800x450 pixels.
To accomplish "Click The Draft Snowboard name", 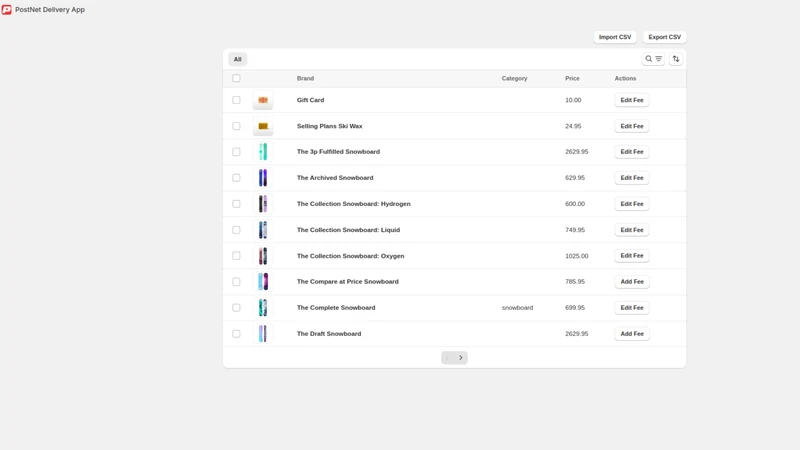I will (x=329, y=334).
